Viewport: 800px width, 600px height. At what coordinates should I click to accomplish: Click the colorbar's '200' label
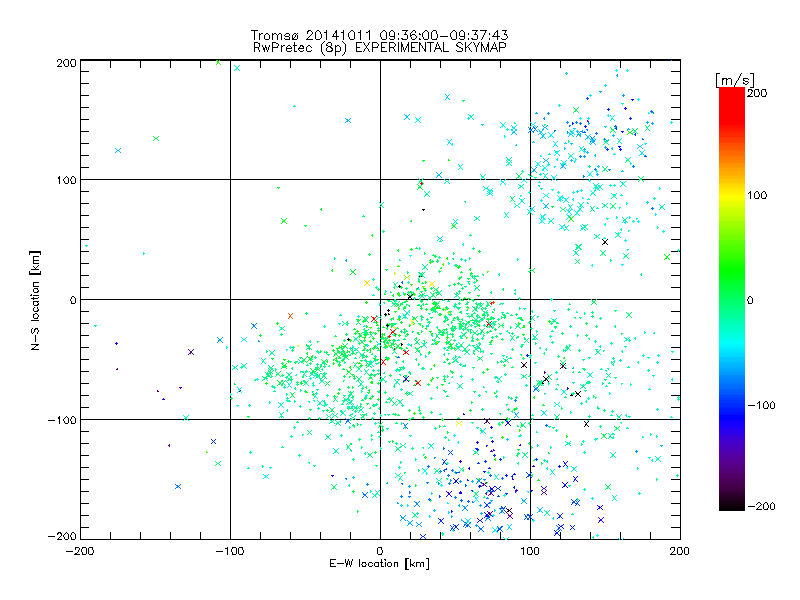[x=757, y=93]
